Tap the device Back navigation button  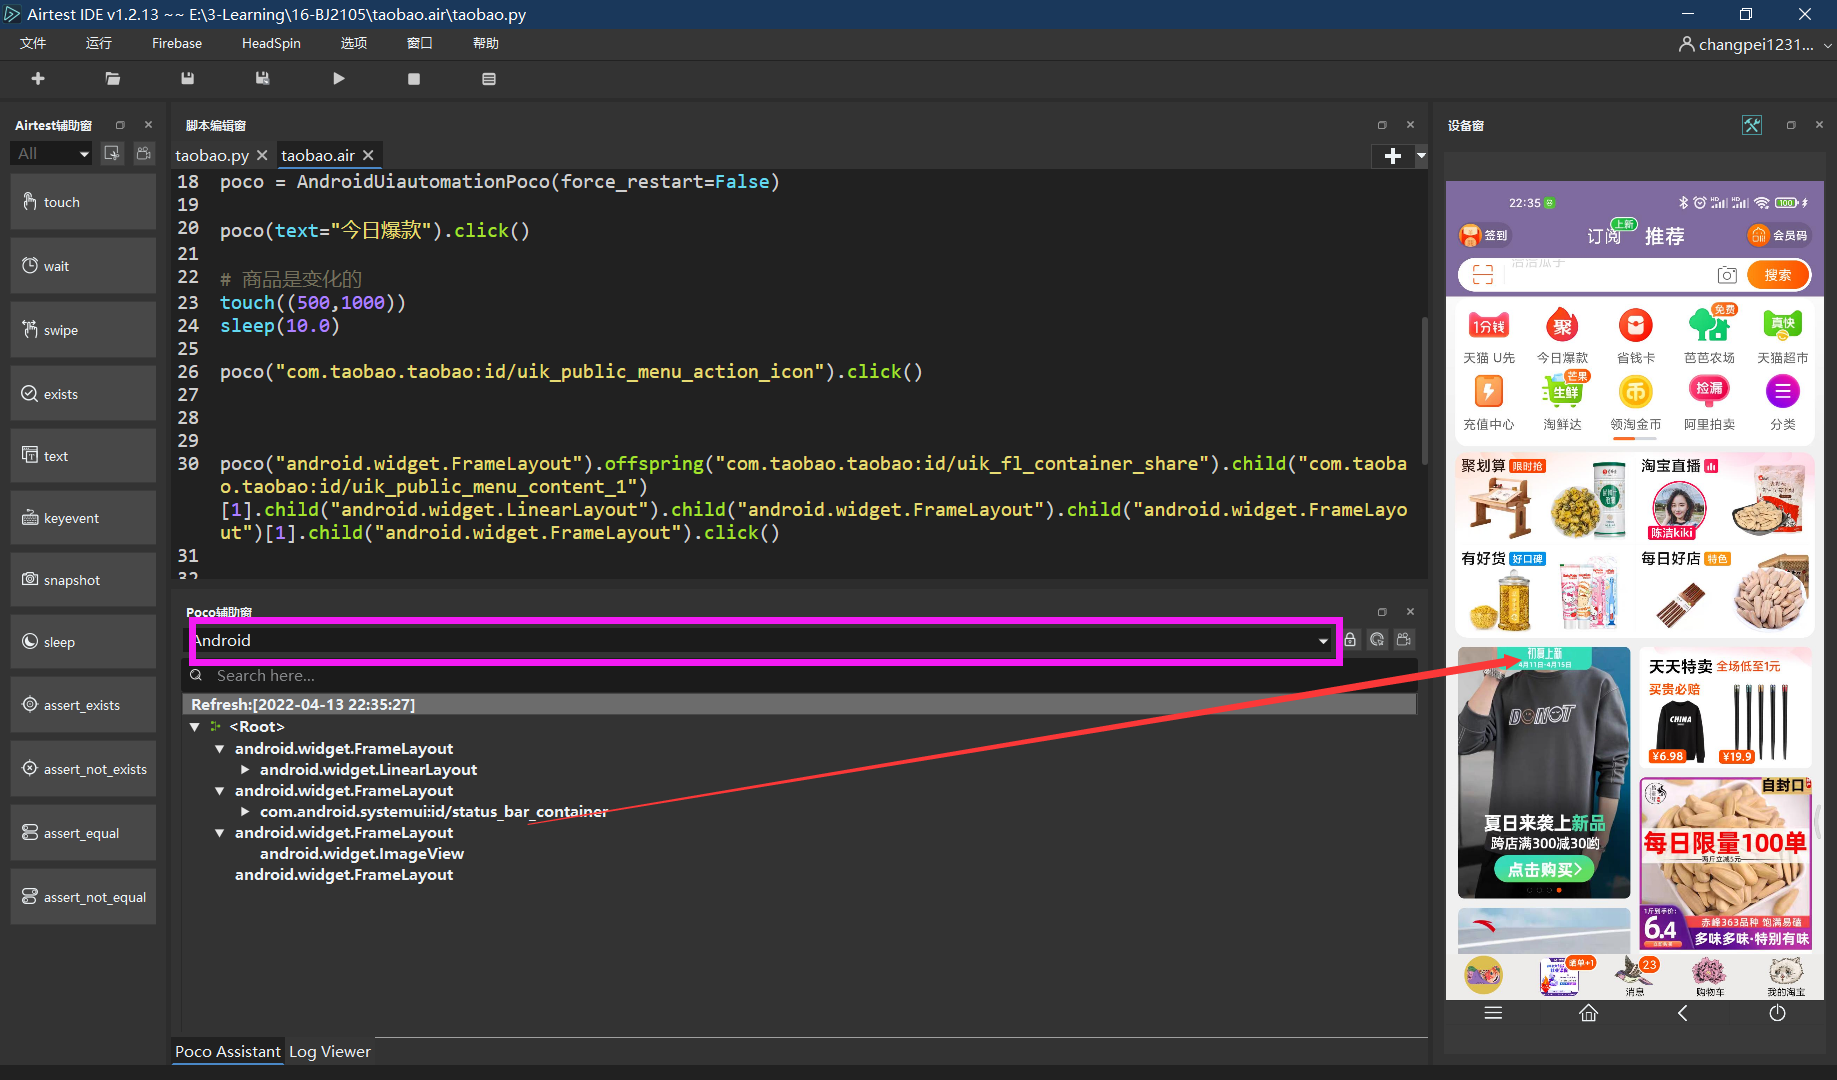pos(1682,1013)
